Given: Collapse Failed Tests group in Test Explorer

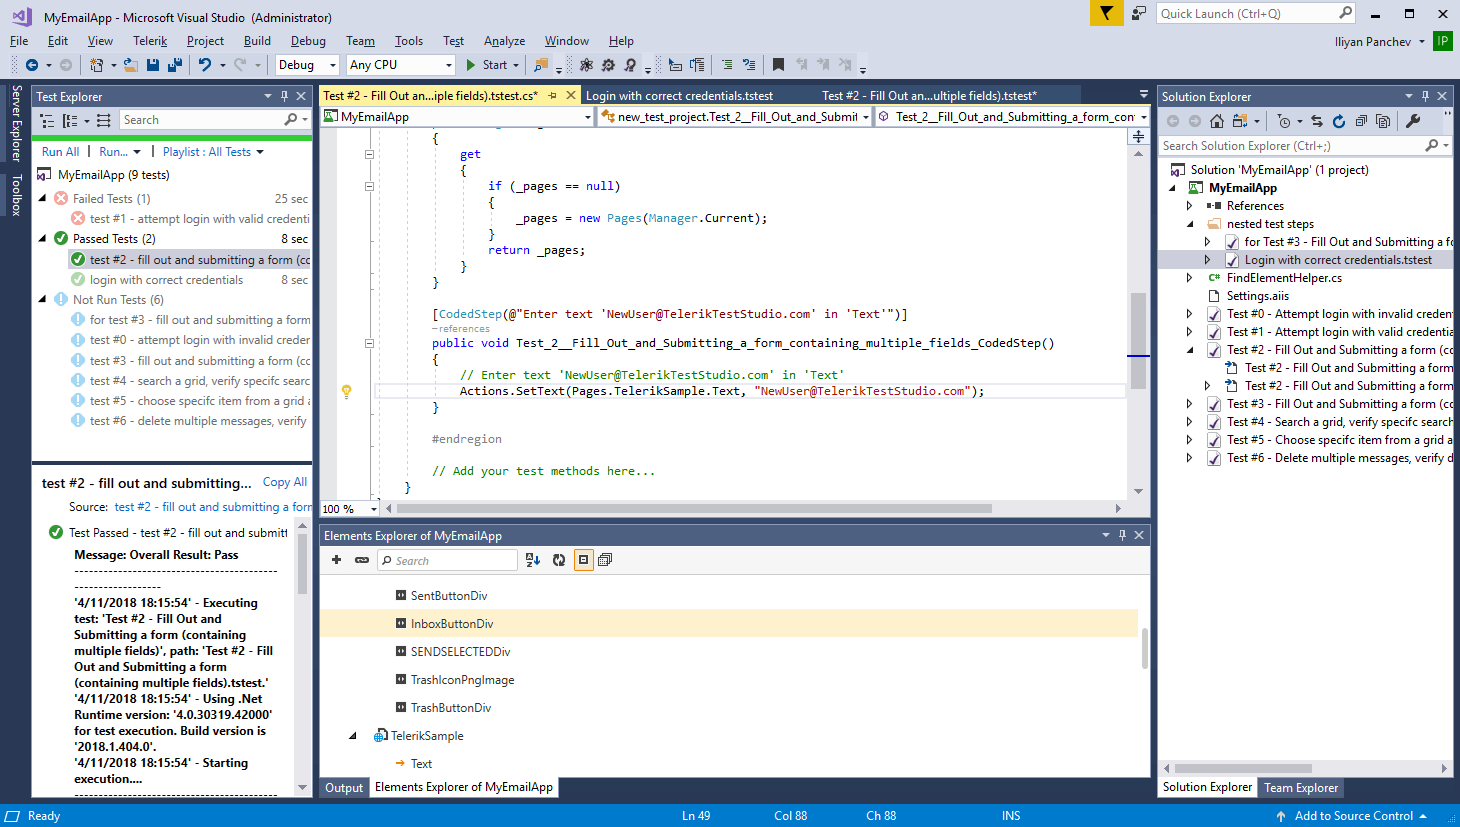Looking at the screenshot, I should click(42, 199).
